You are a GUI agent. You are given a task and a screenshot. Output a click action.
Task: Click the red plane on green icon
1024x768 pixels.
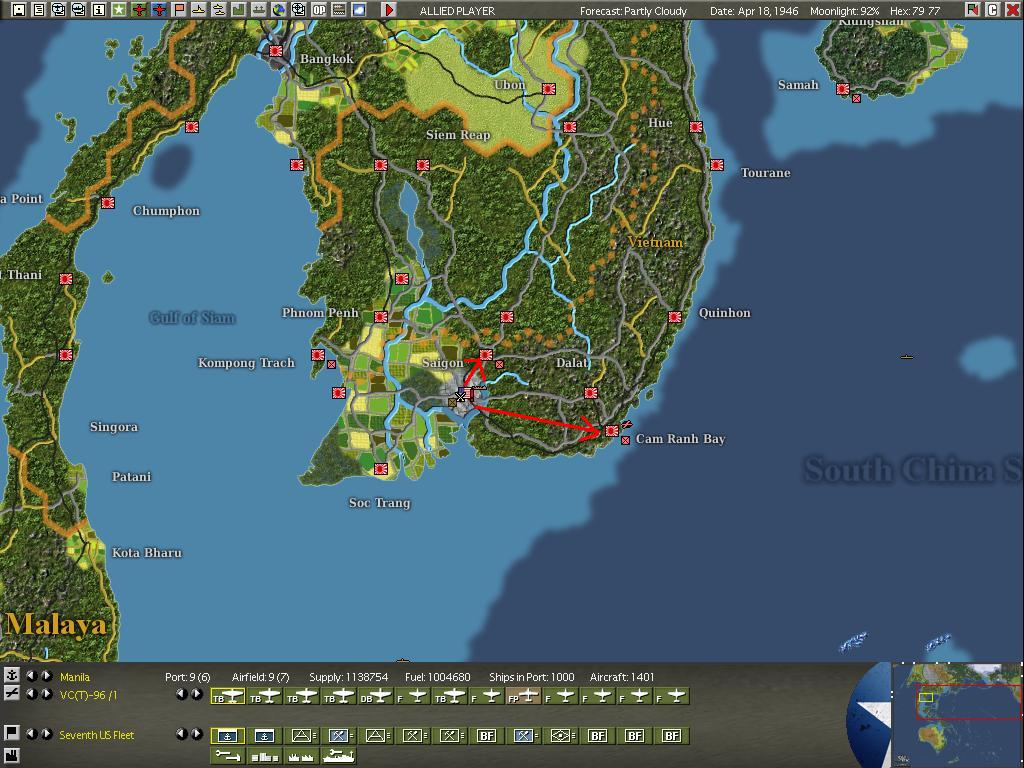tap(138, 10)
